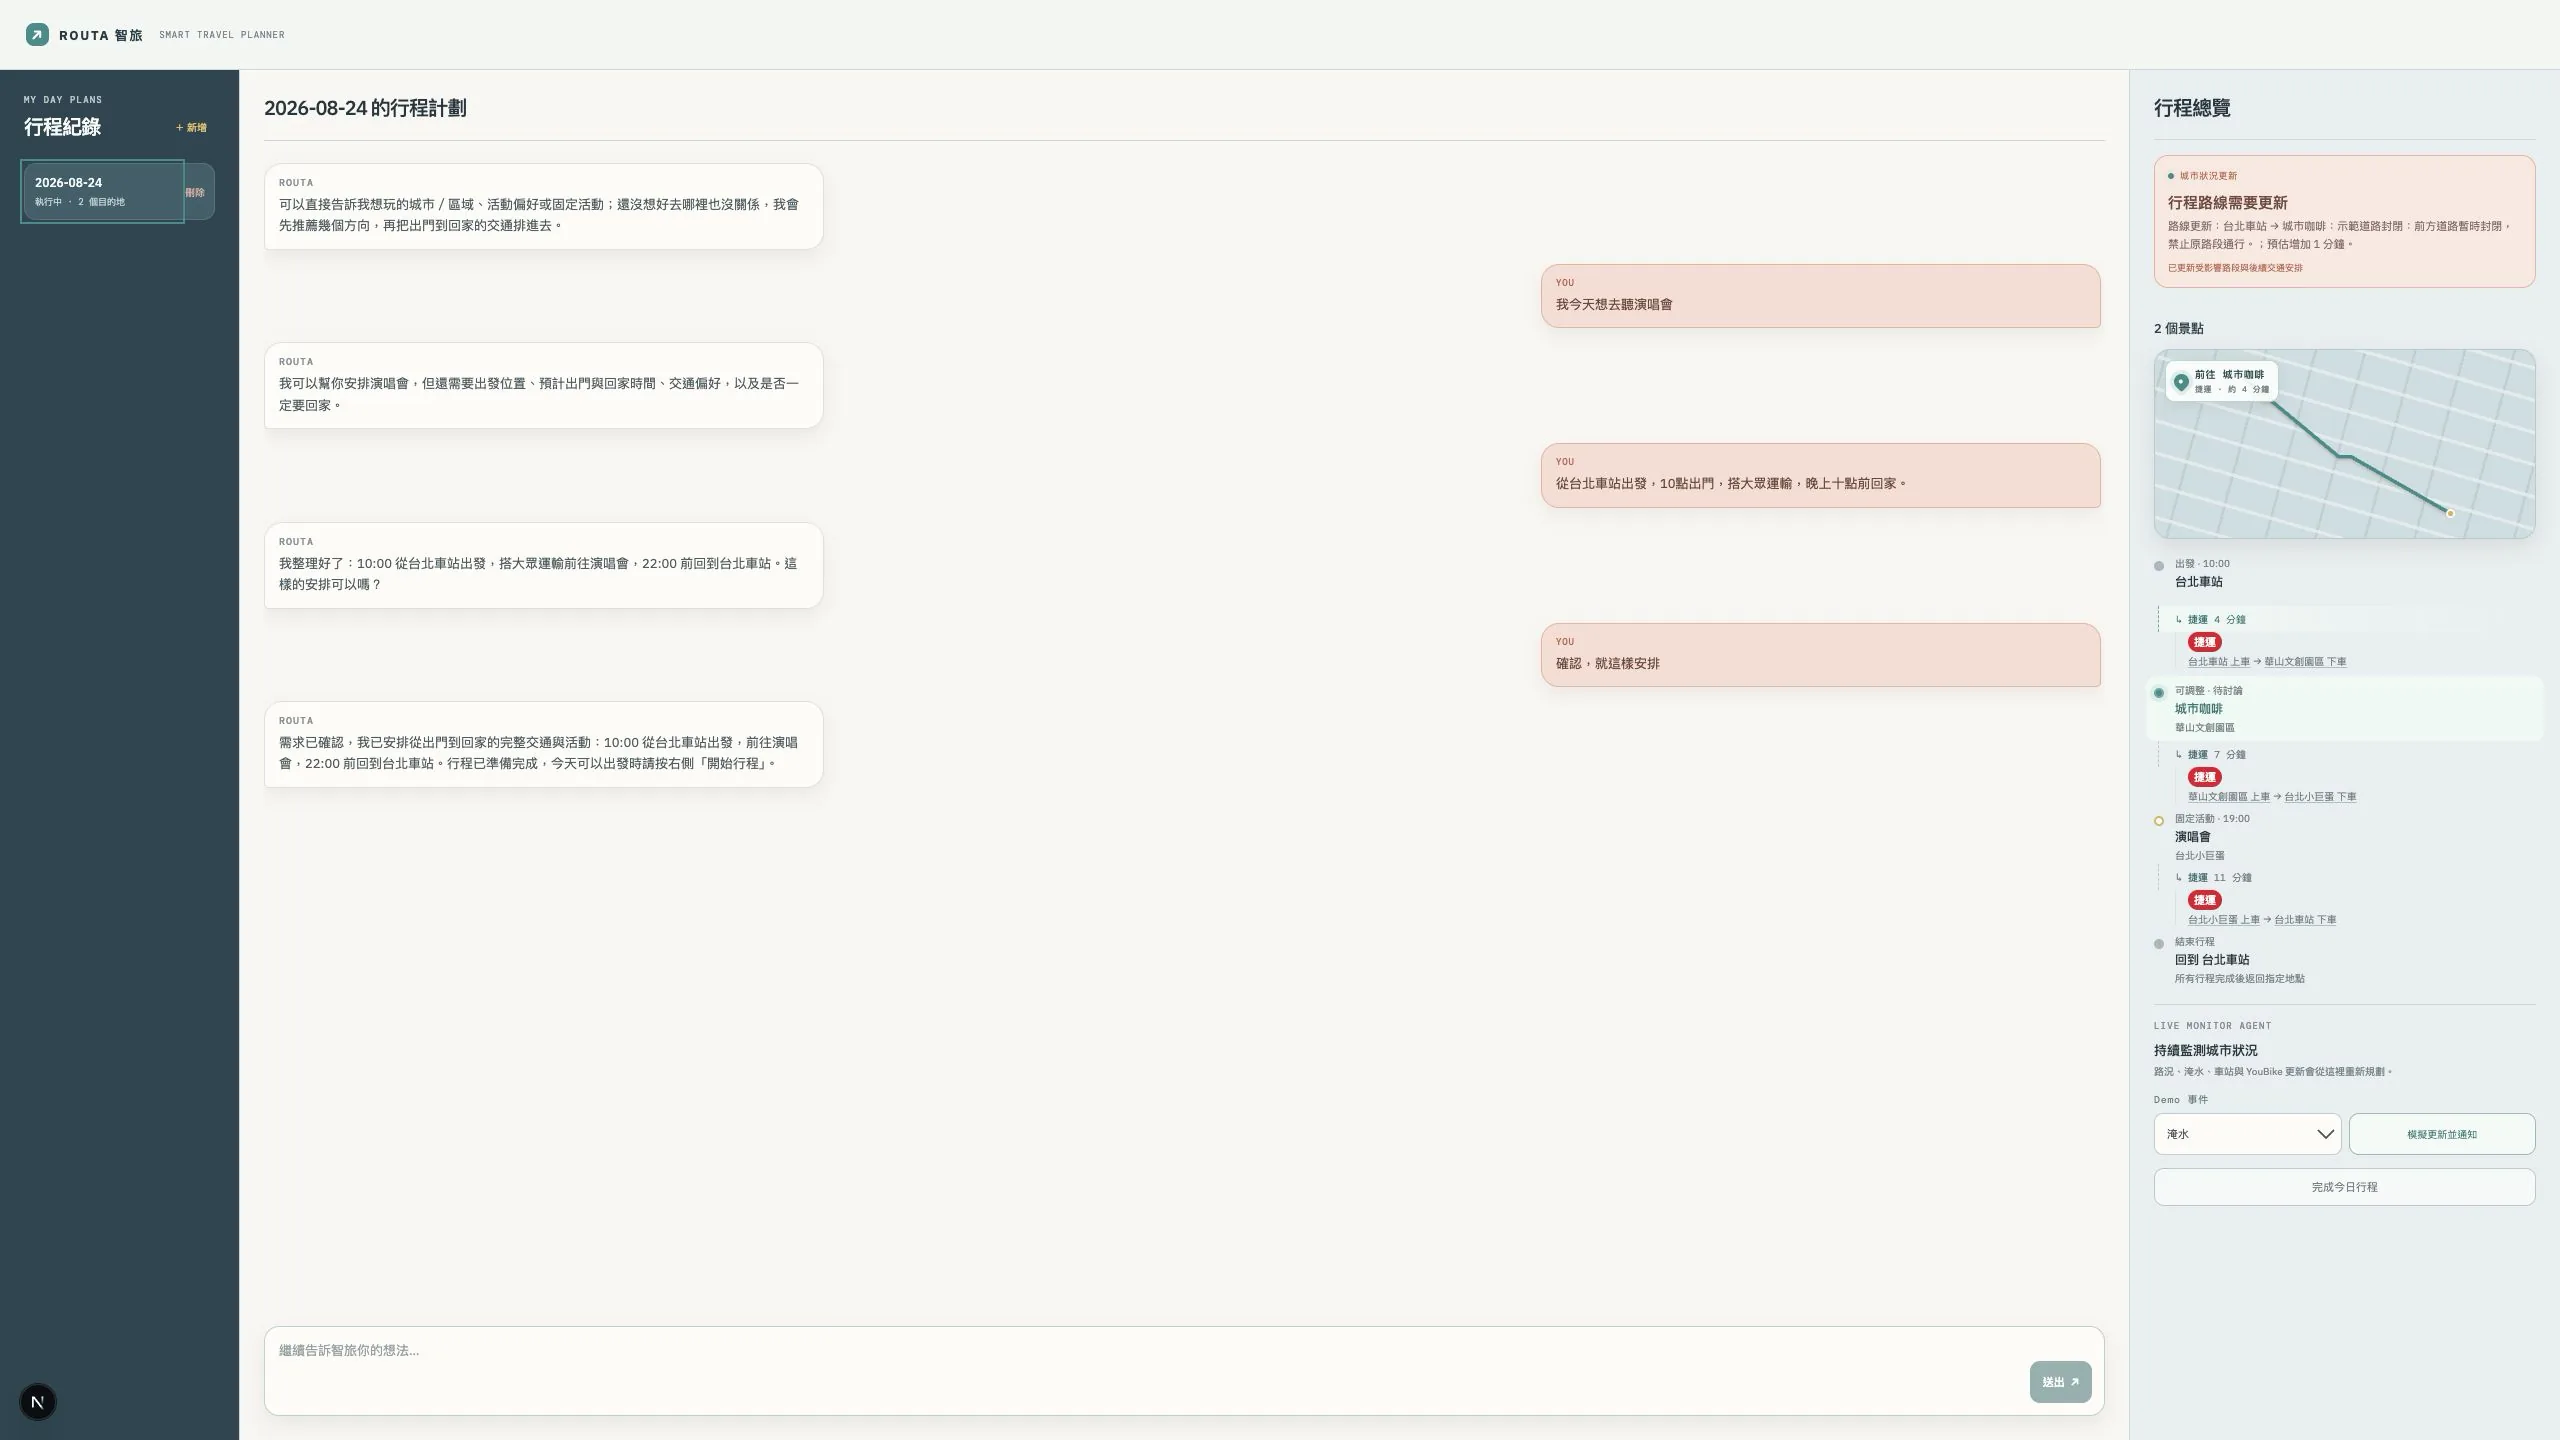Open the 台北車站 下車 link in last leg
The width and height of the screenshot is (2560, 1440).
(2305, 920)
